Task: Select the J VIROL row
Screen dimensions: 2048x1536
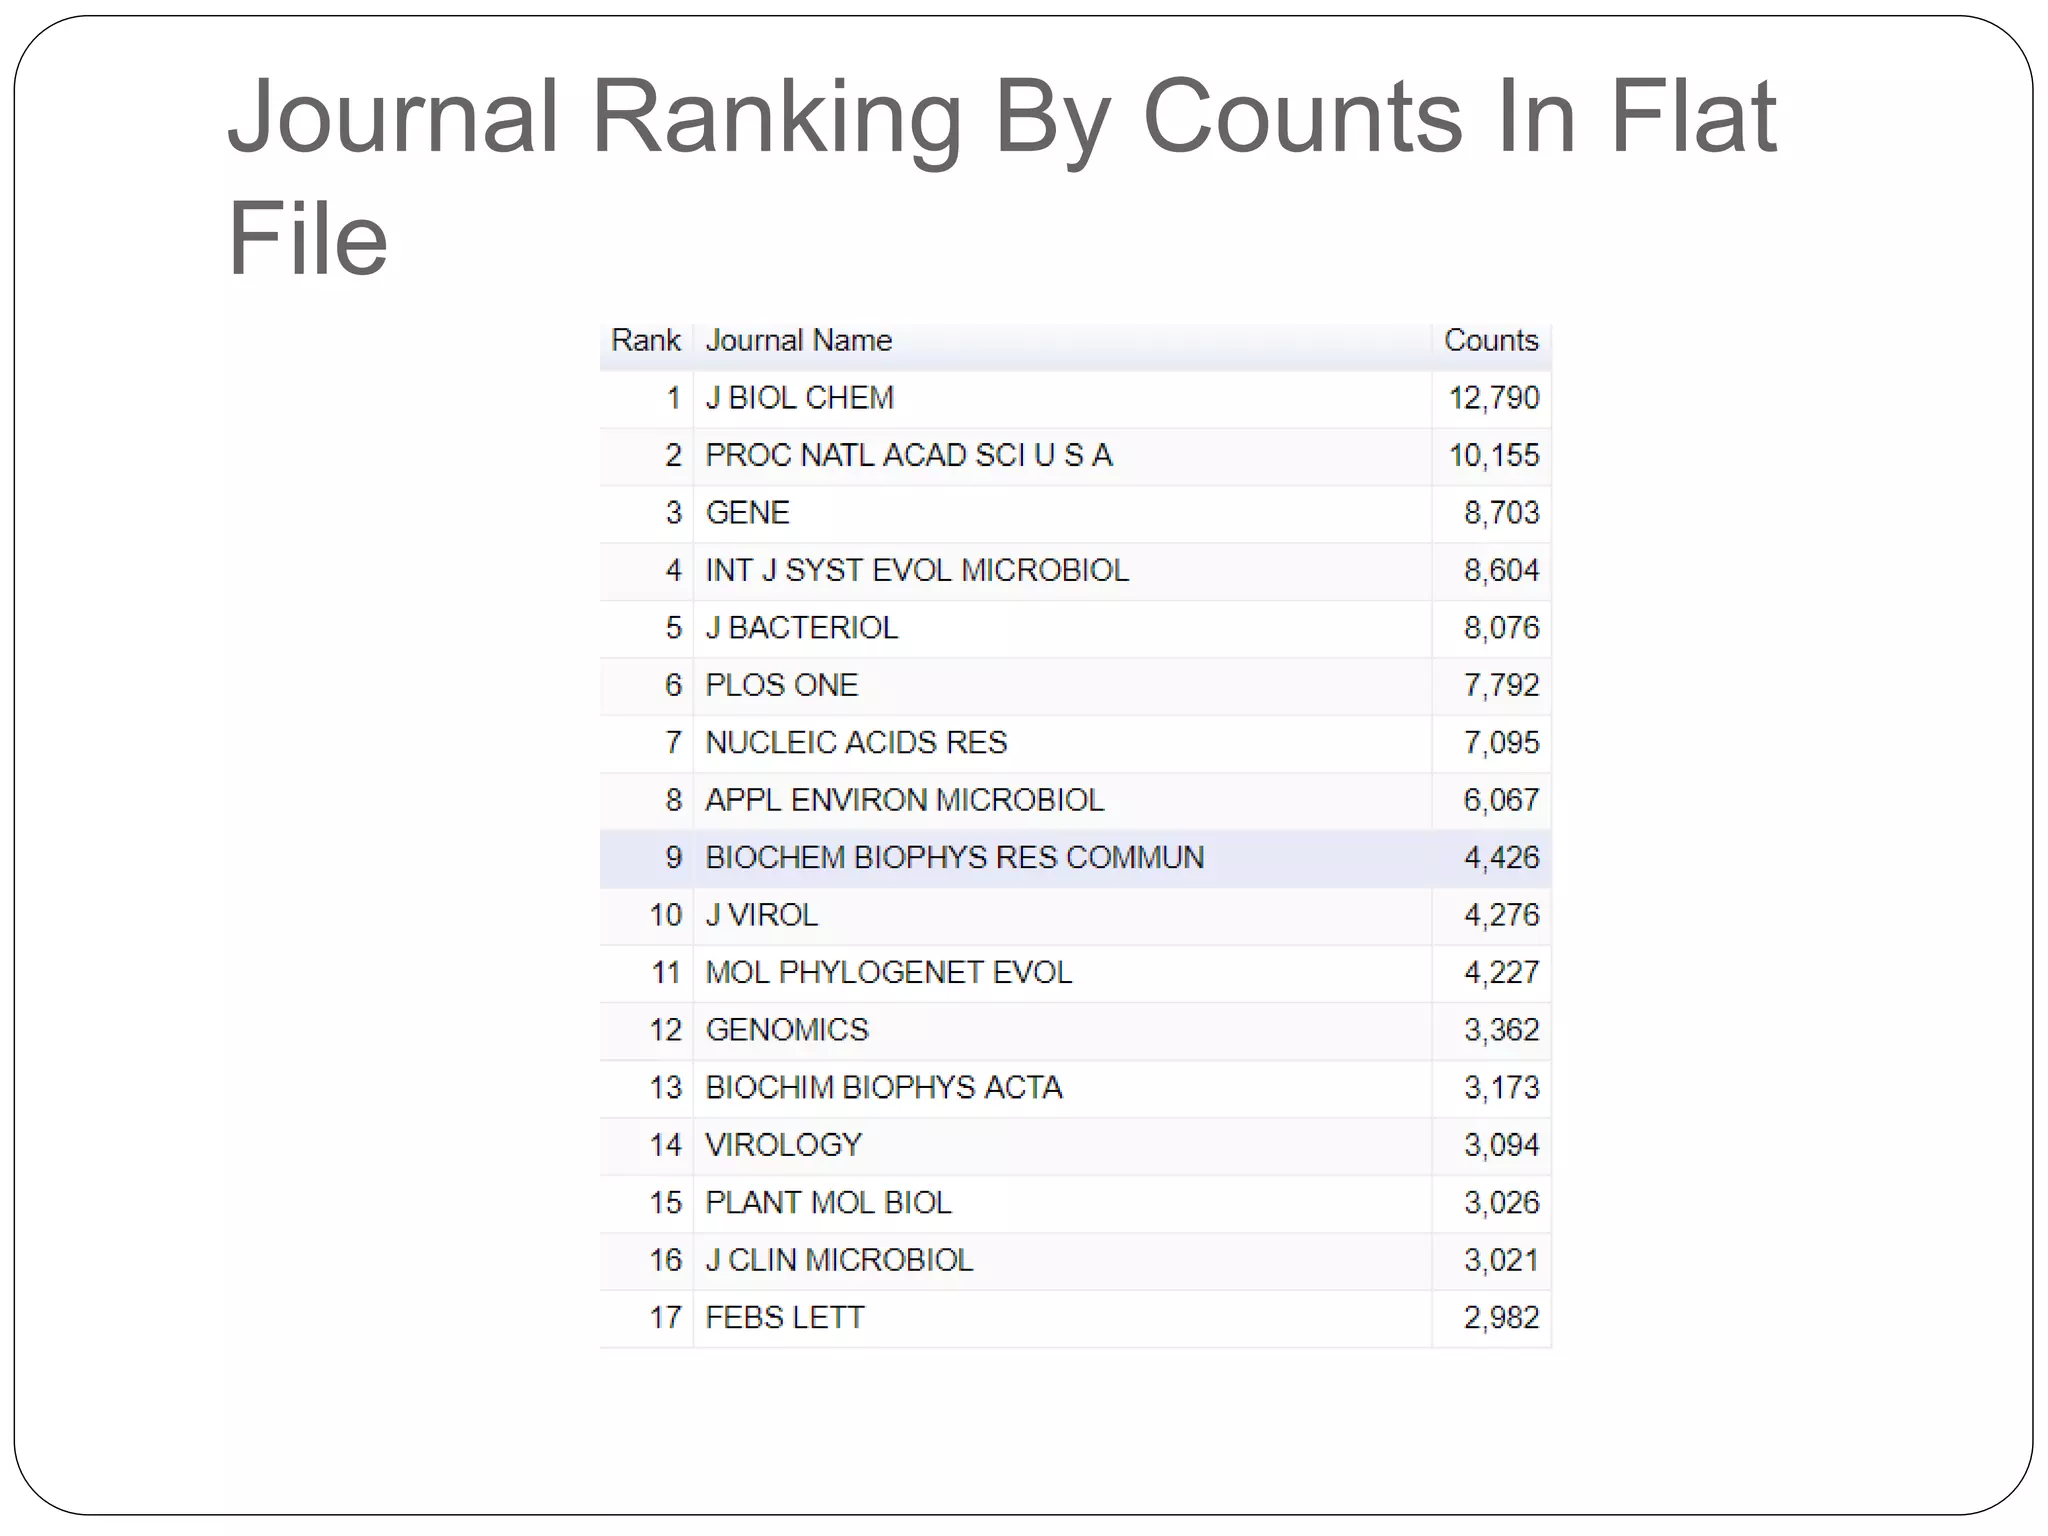Action: pos(761,915)
